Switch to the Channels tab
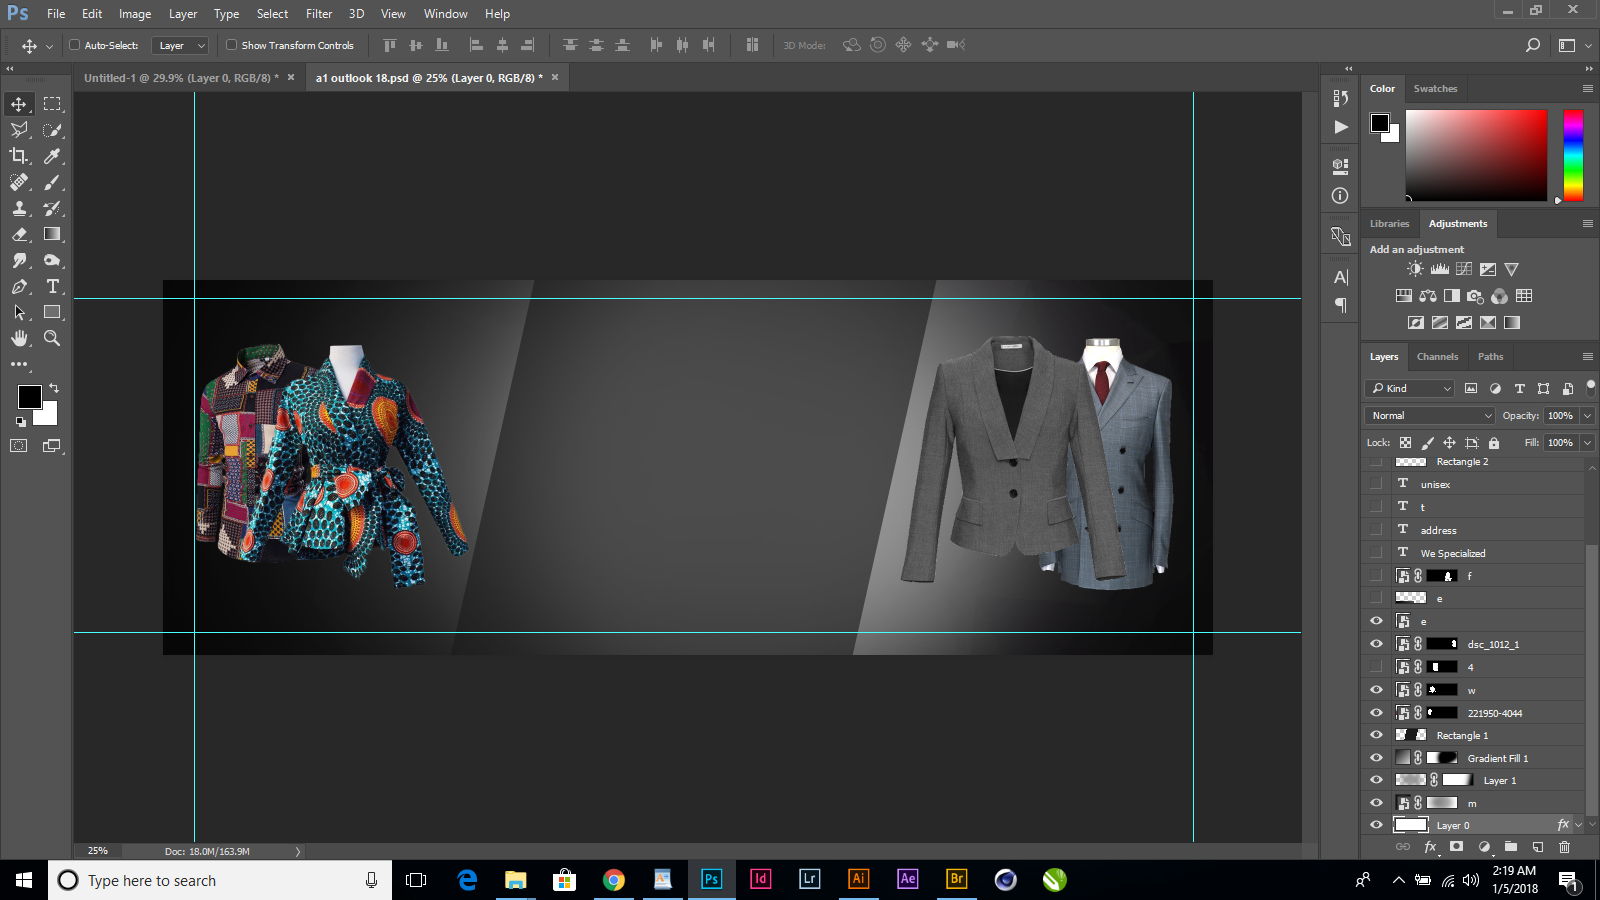This screenshot has height=900, width=1600. click(1437, 356)
